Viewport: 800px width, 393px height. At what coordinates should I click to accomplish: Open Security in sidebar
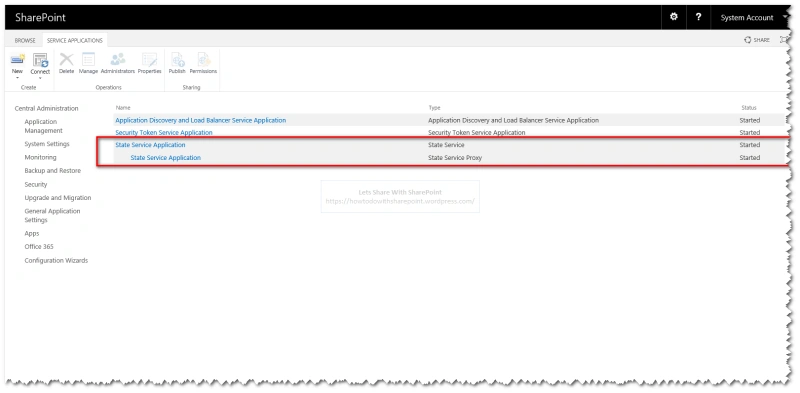coord(36,184)
